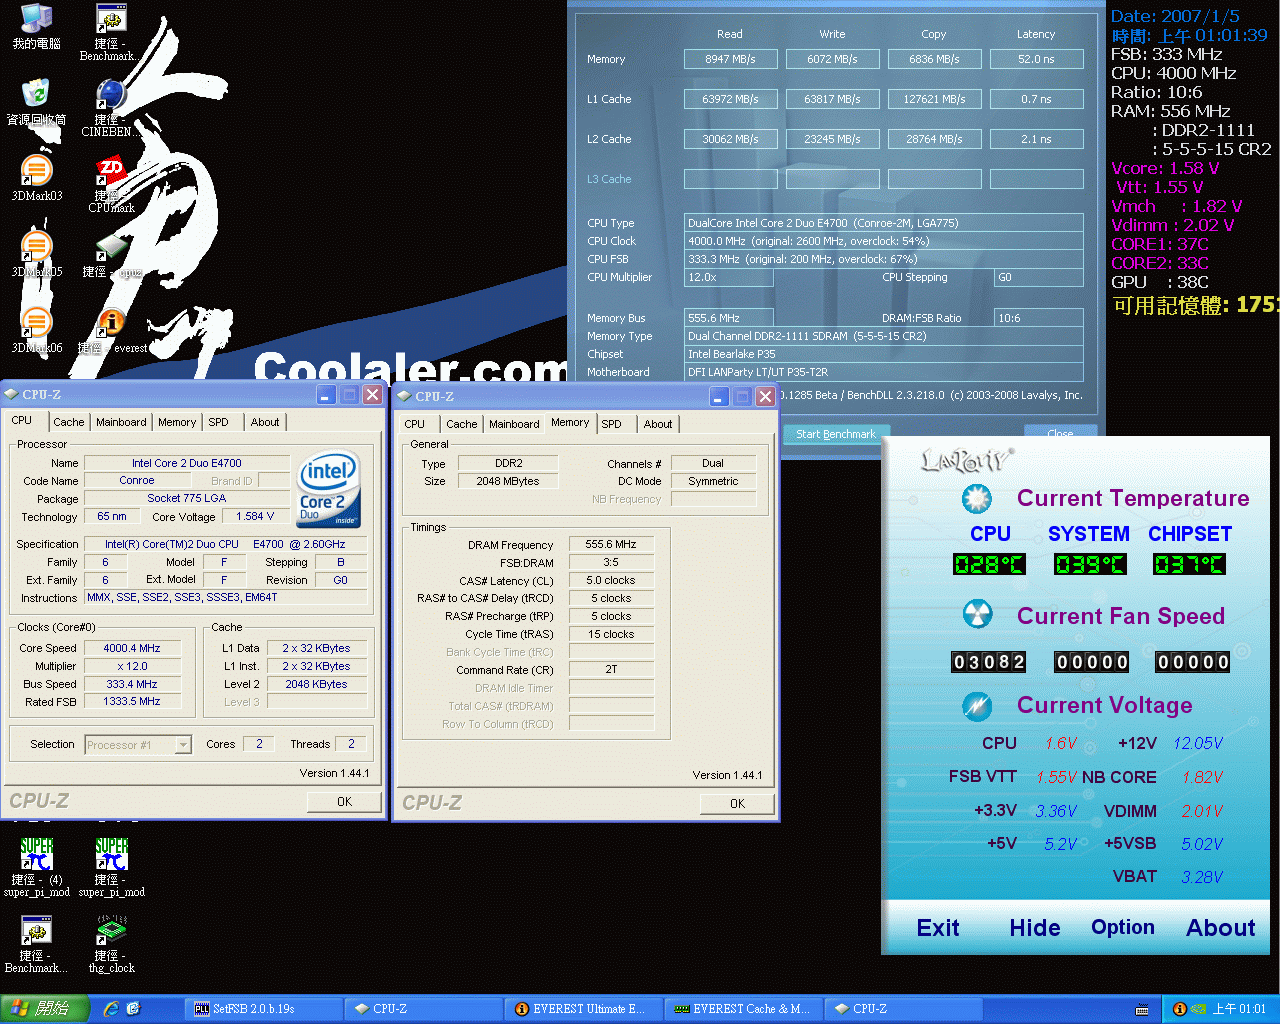Screen dimensions: 1280x1024
Task: Click the second quick launch icon beside Internet Explorer
Action: [133, 1009]
